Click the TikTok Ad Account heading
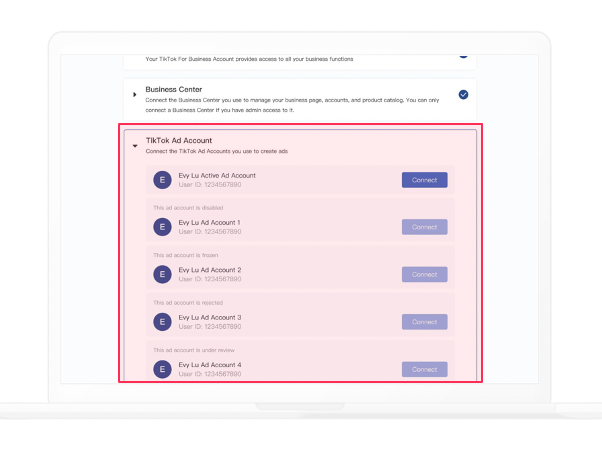Viewport: 602px width, 451px height. pos(179,140)
